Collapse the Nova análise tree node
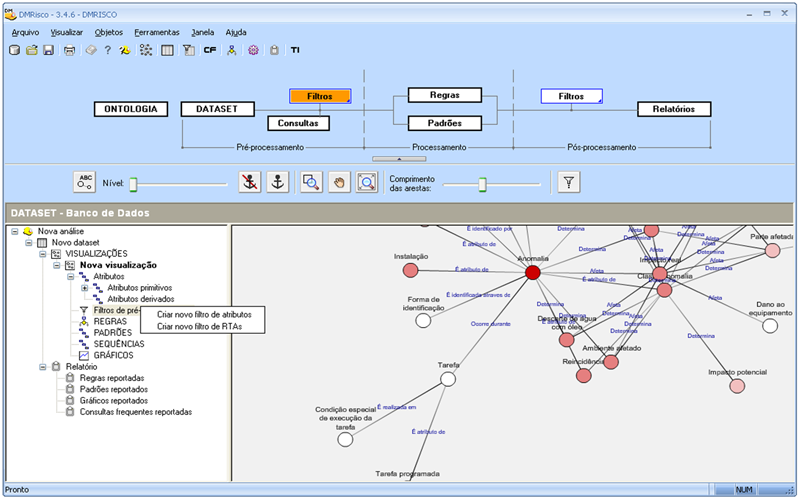800x499 pixels. (x=15, y=232)
